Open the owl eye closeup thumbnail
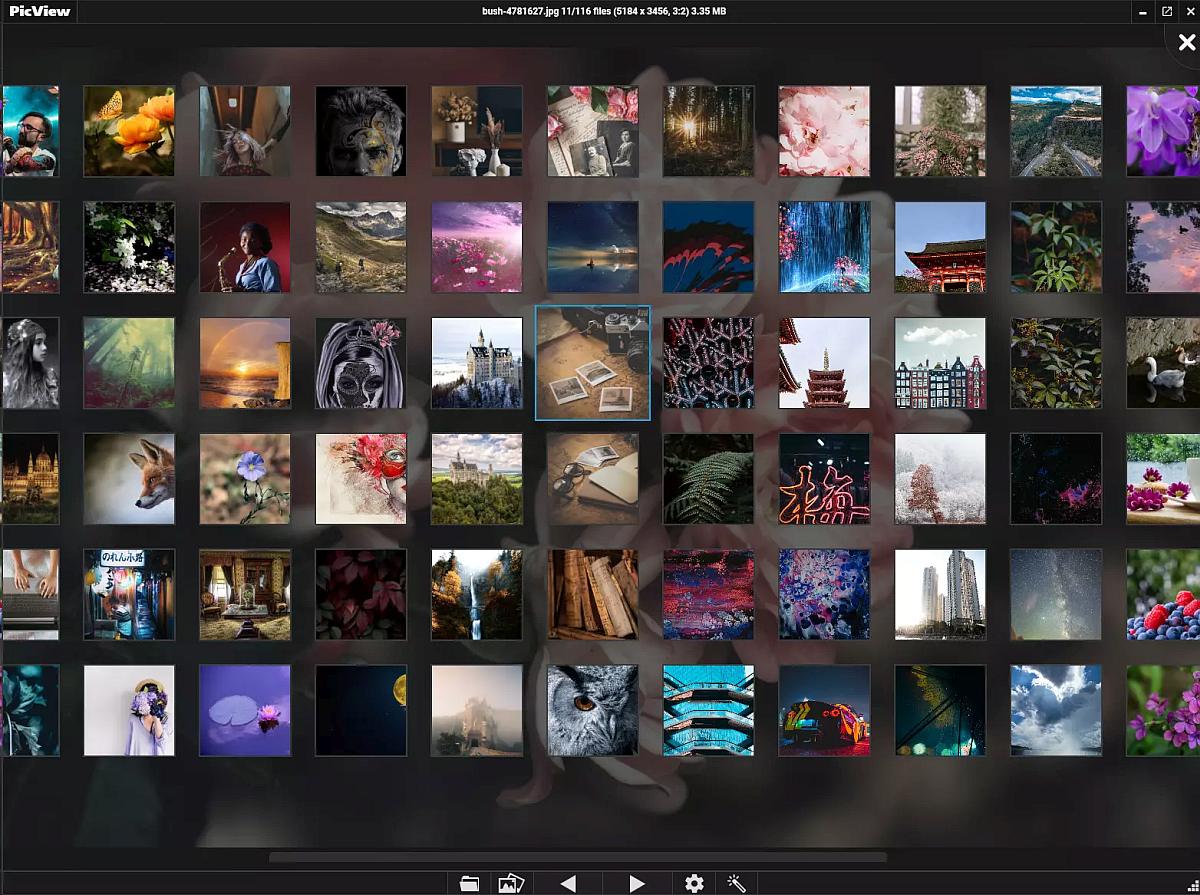The width and height of the screenshot is (1200, 895). pos(593,711)
